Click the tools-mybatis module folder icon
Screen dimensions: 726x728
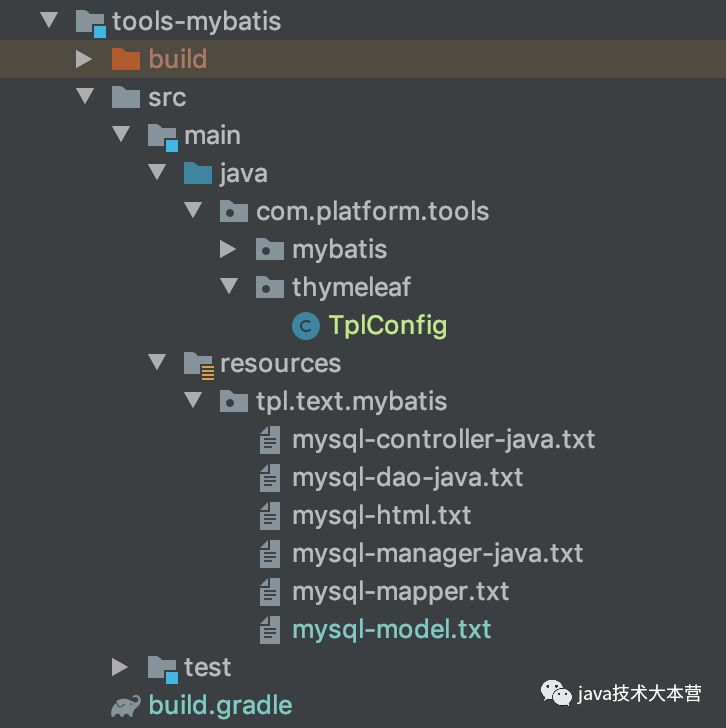[91, 23]
